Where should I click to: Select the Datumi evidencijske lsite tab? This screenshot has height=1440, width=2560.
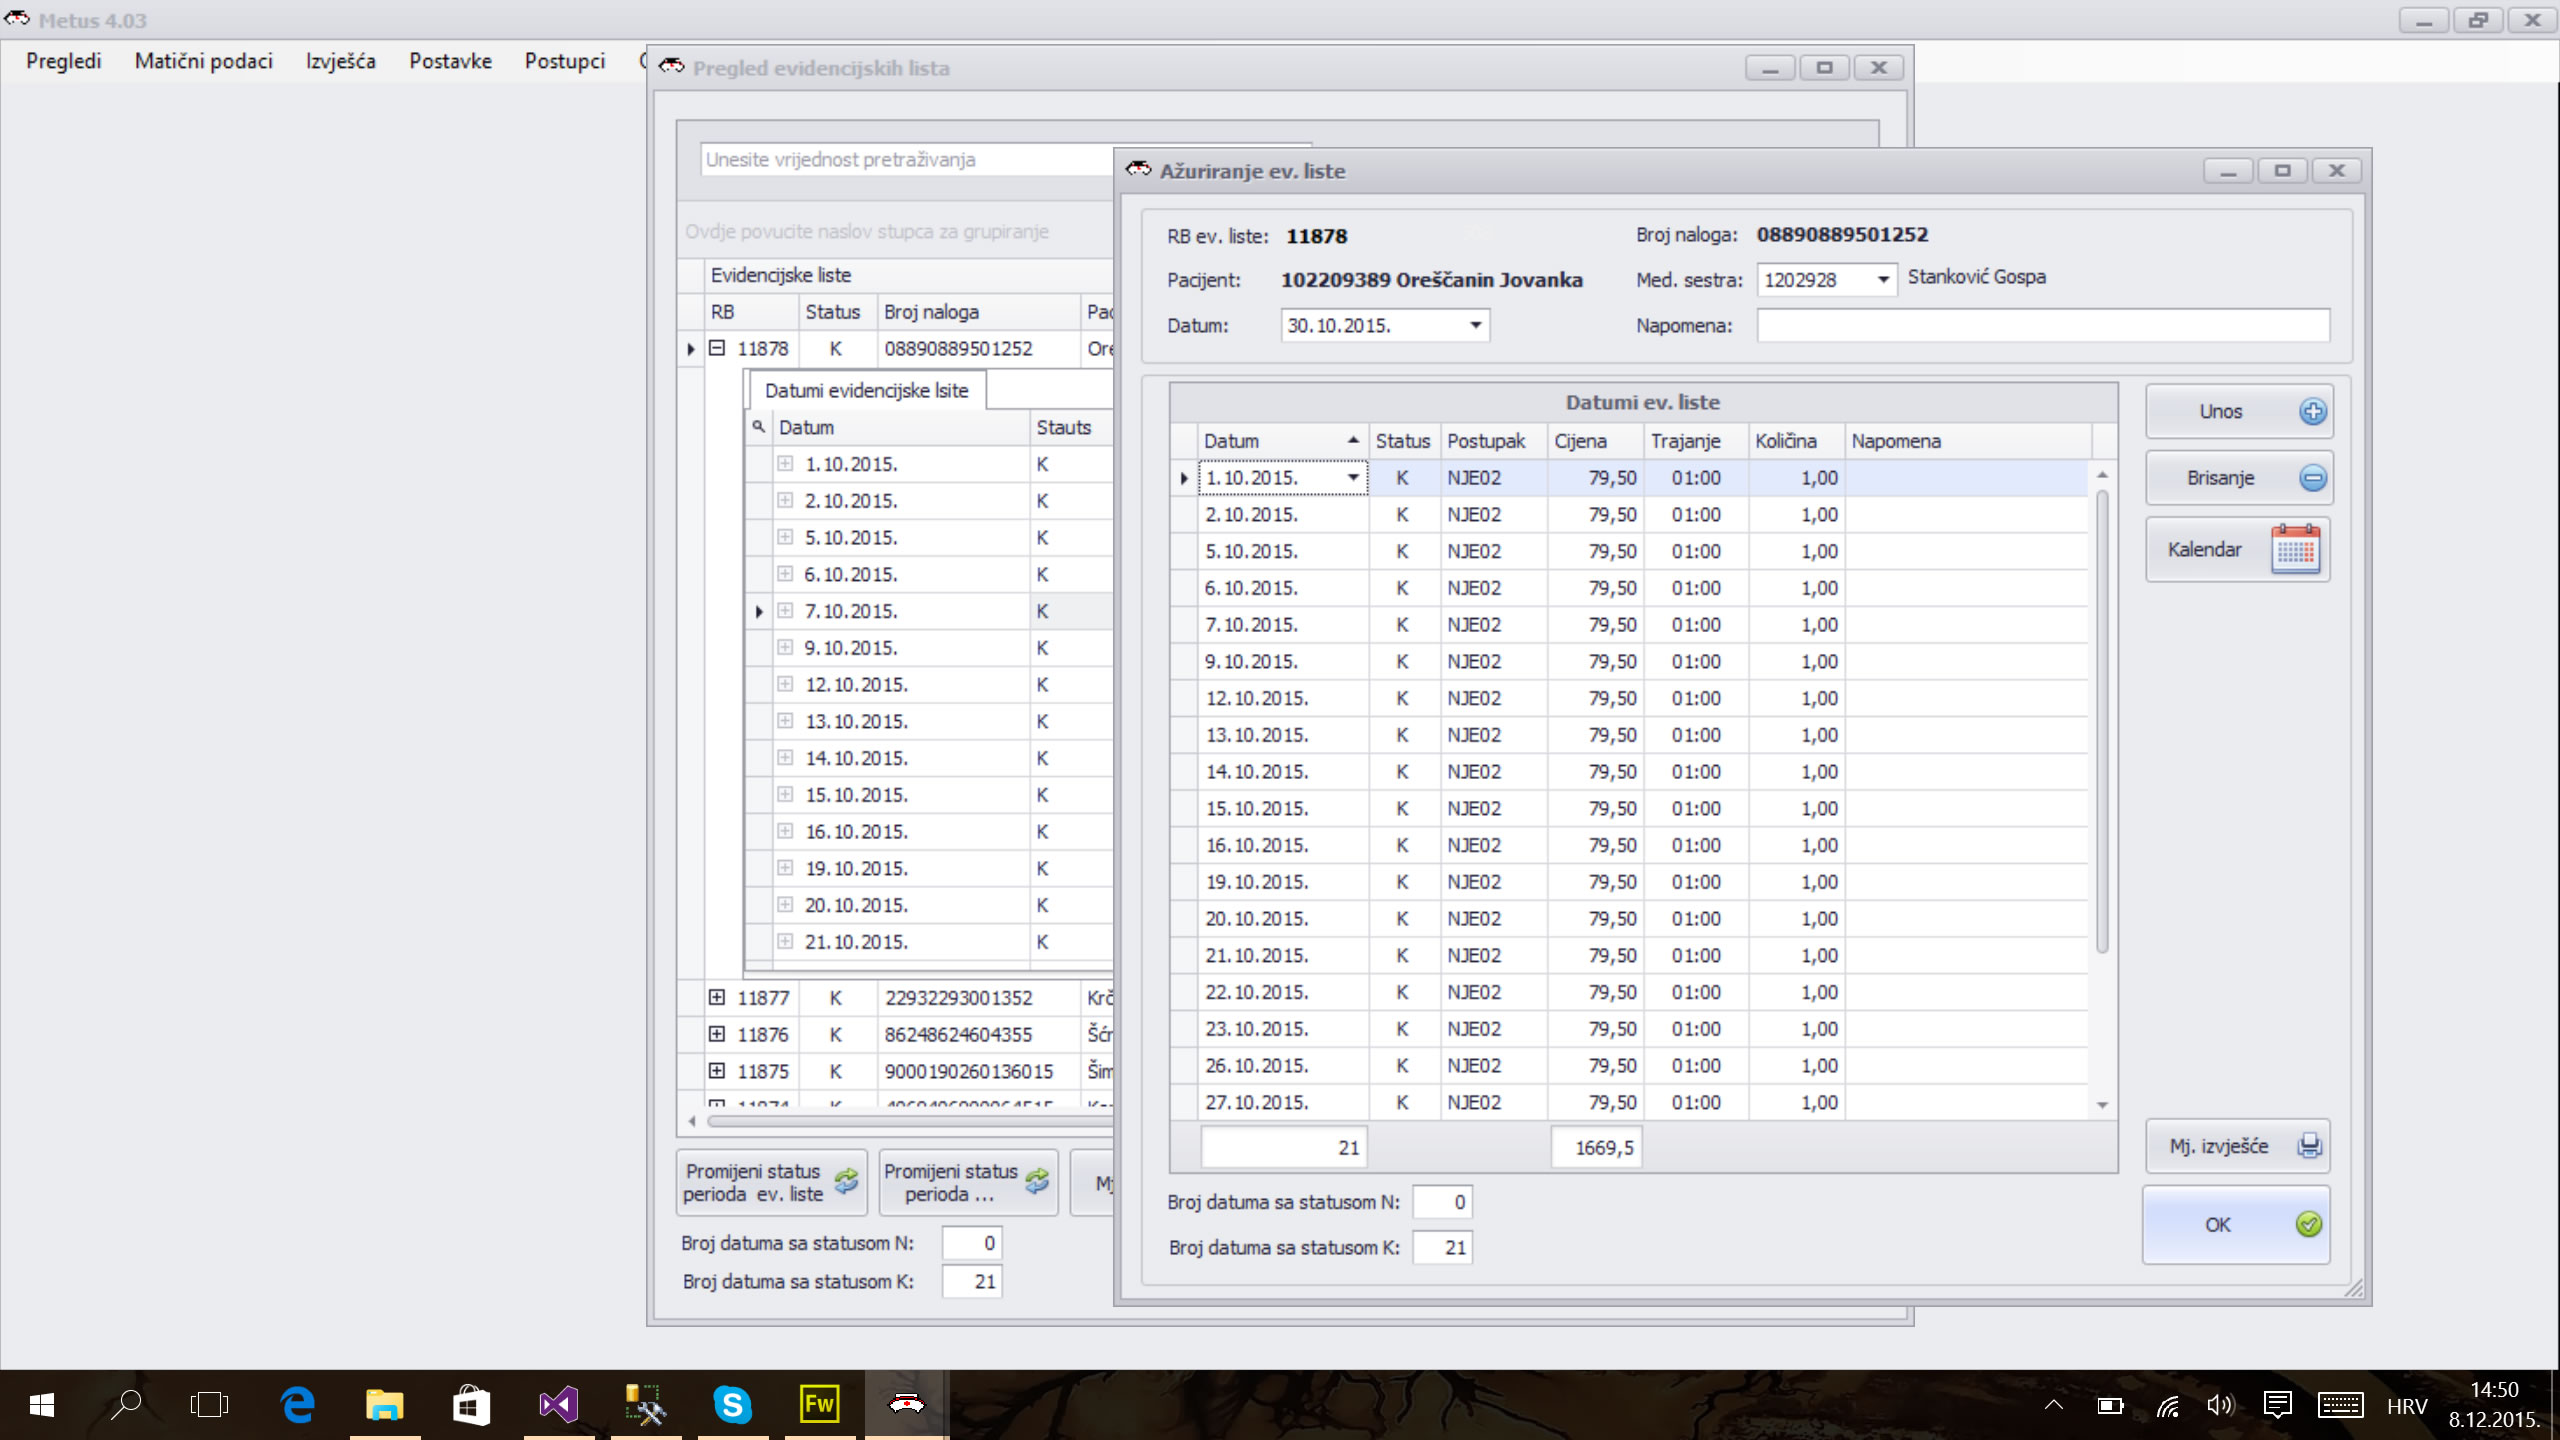pos(867,390)
